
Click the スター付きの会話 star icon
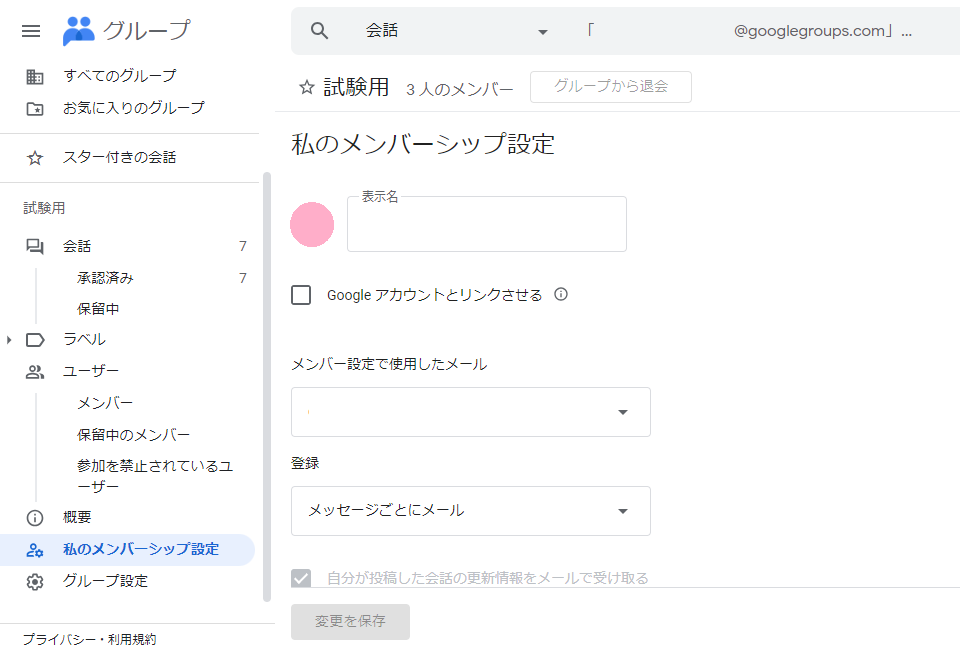click(x=35, y=158)
